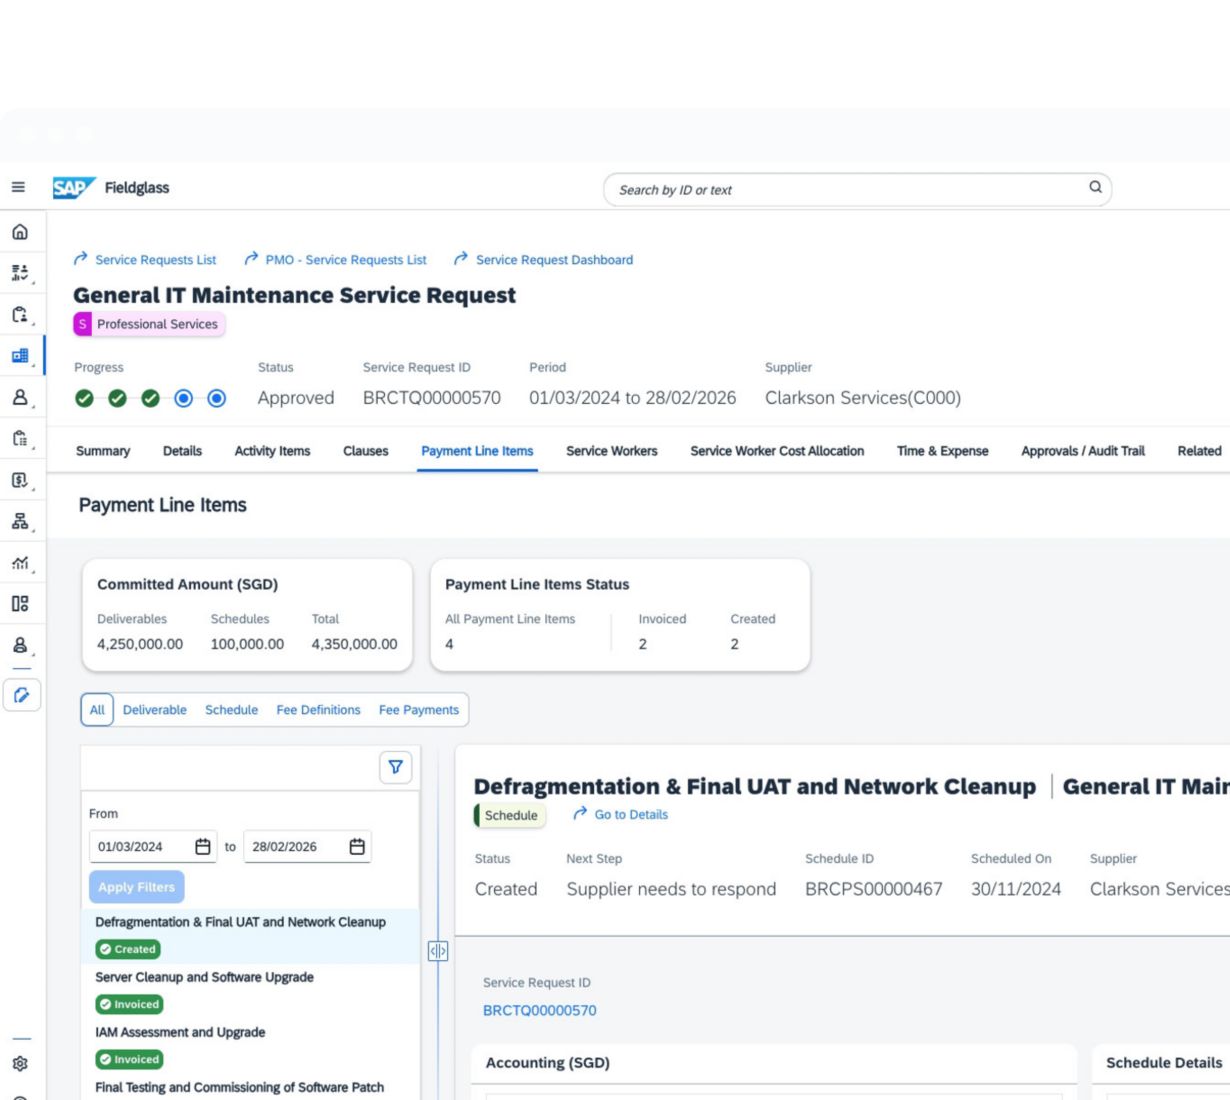1230x1100 pixels.
Task: Open the analytics chart sidebar icon
Action: point(20,563)
